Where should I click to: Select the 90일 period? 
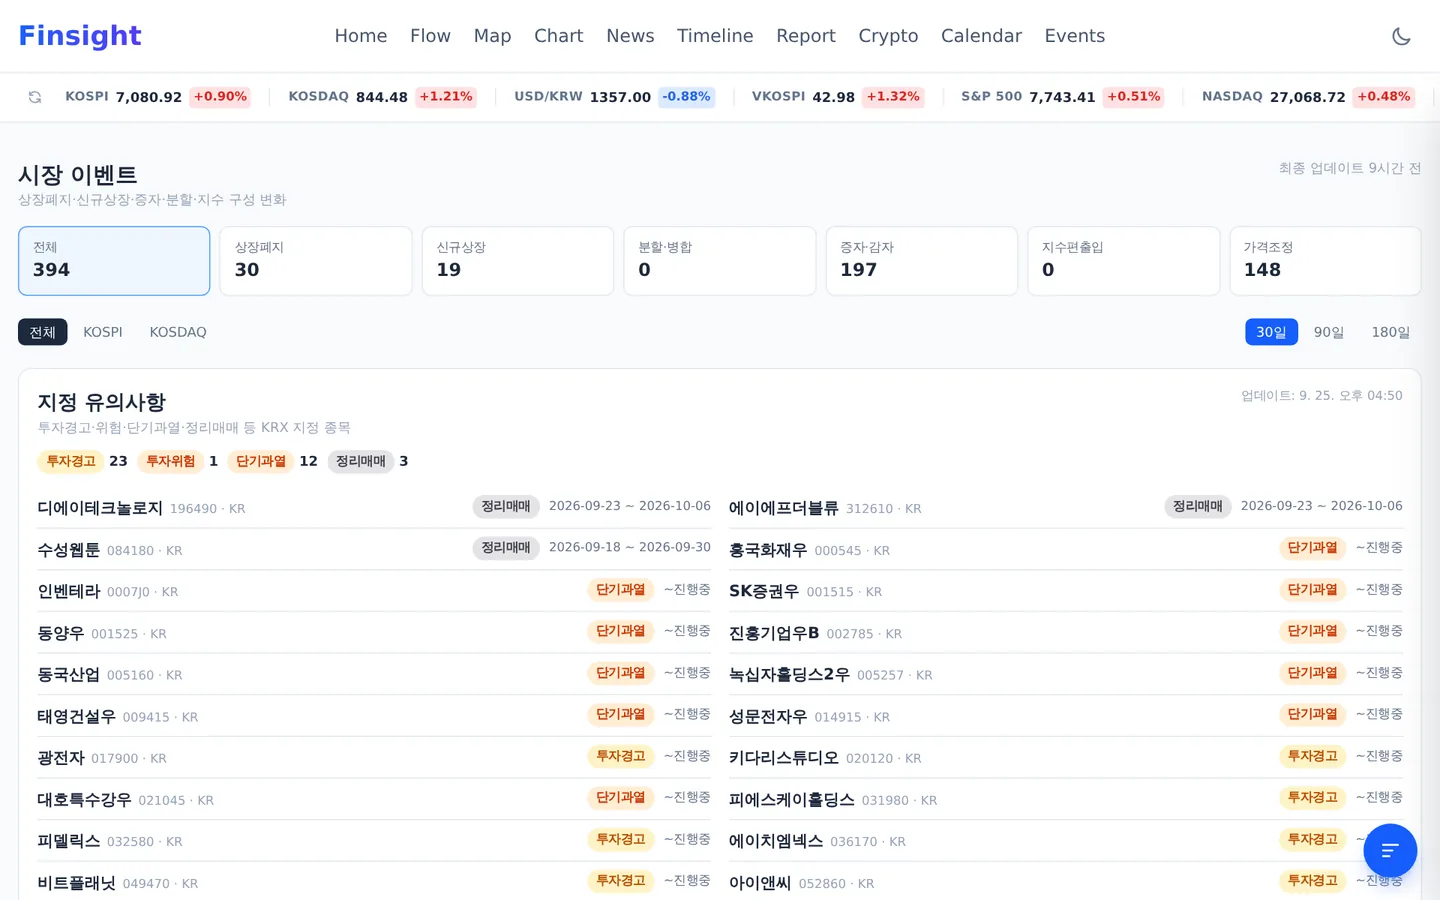1329,332
